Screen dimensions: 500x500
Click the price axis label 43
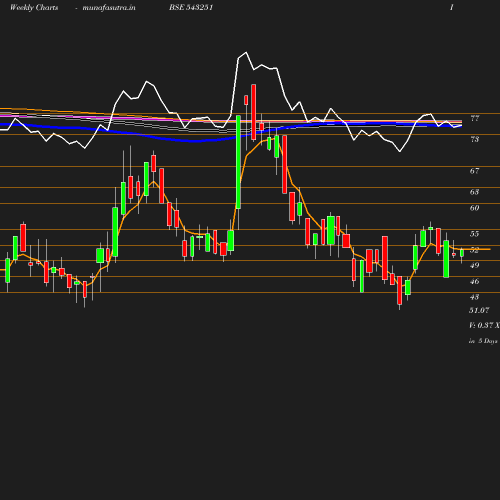(x=475, y=297)
